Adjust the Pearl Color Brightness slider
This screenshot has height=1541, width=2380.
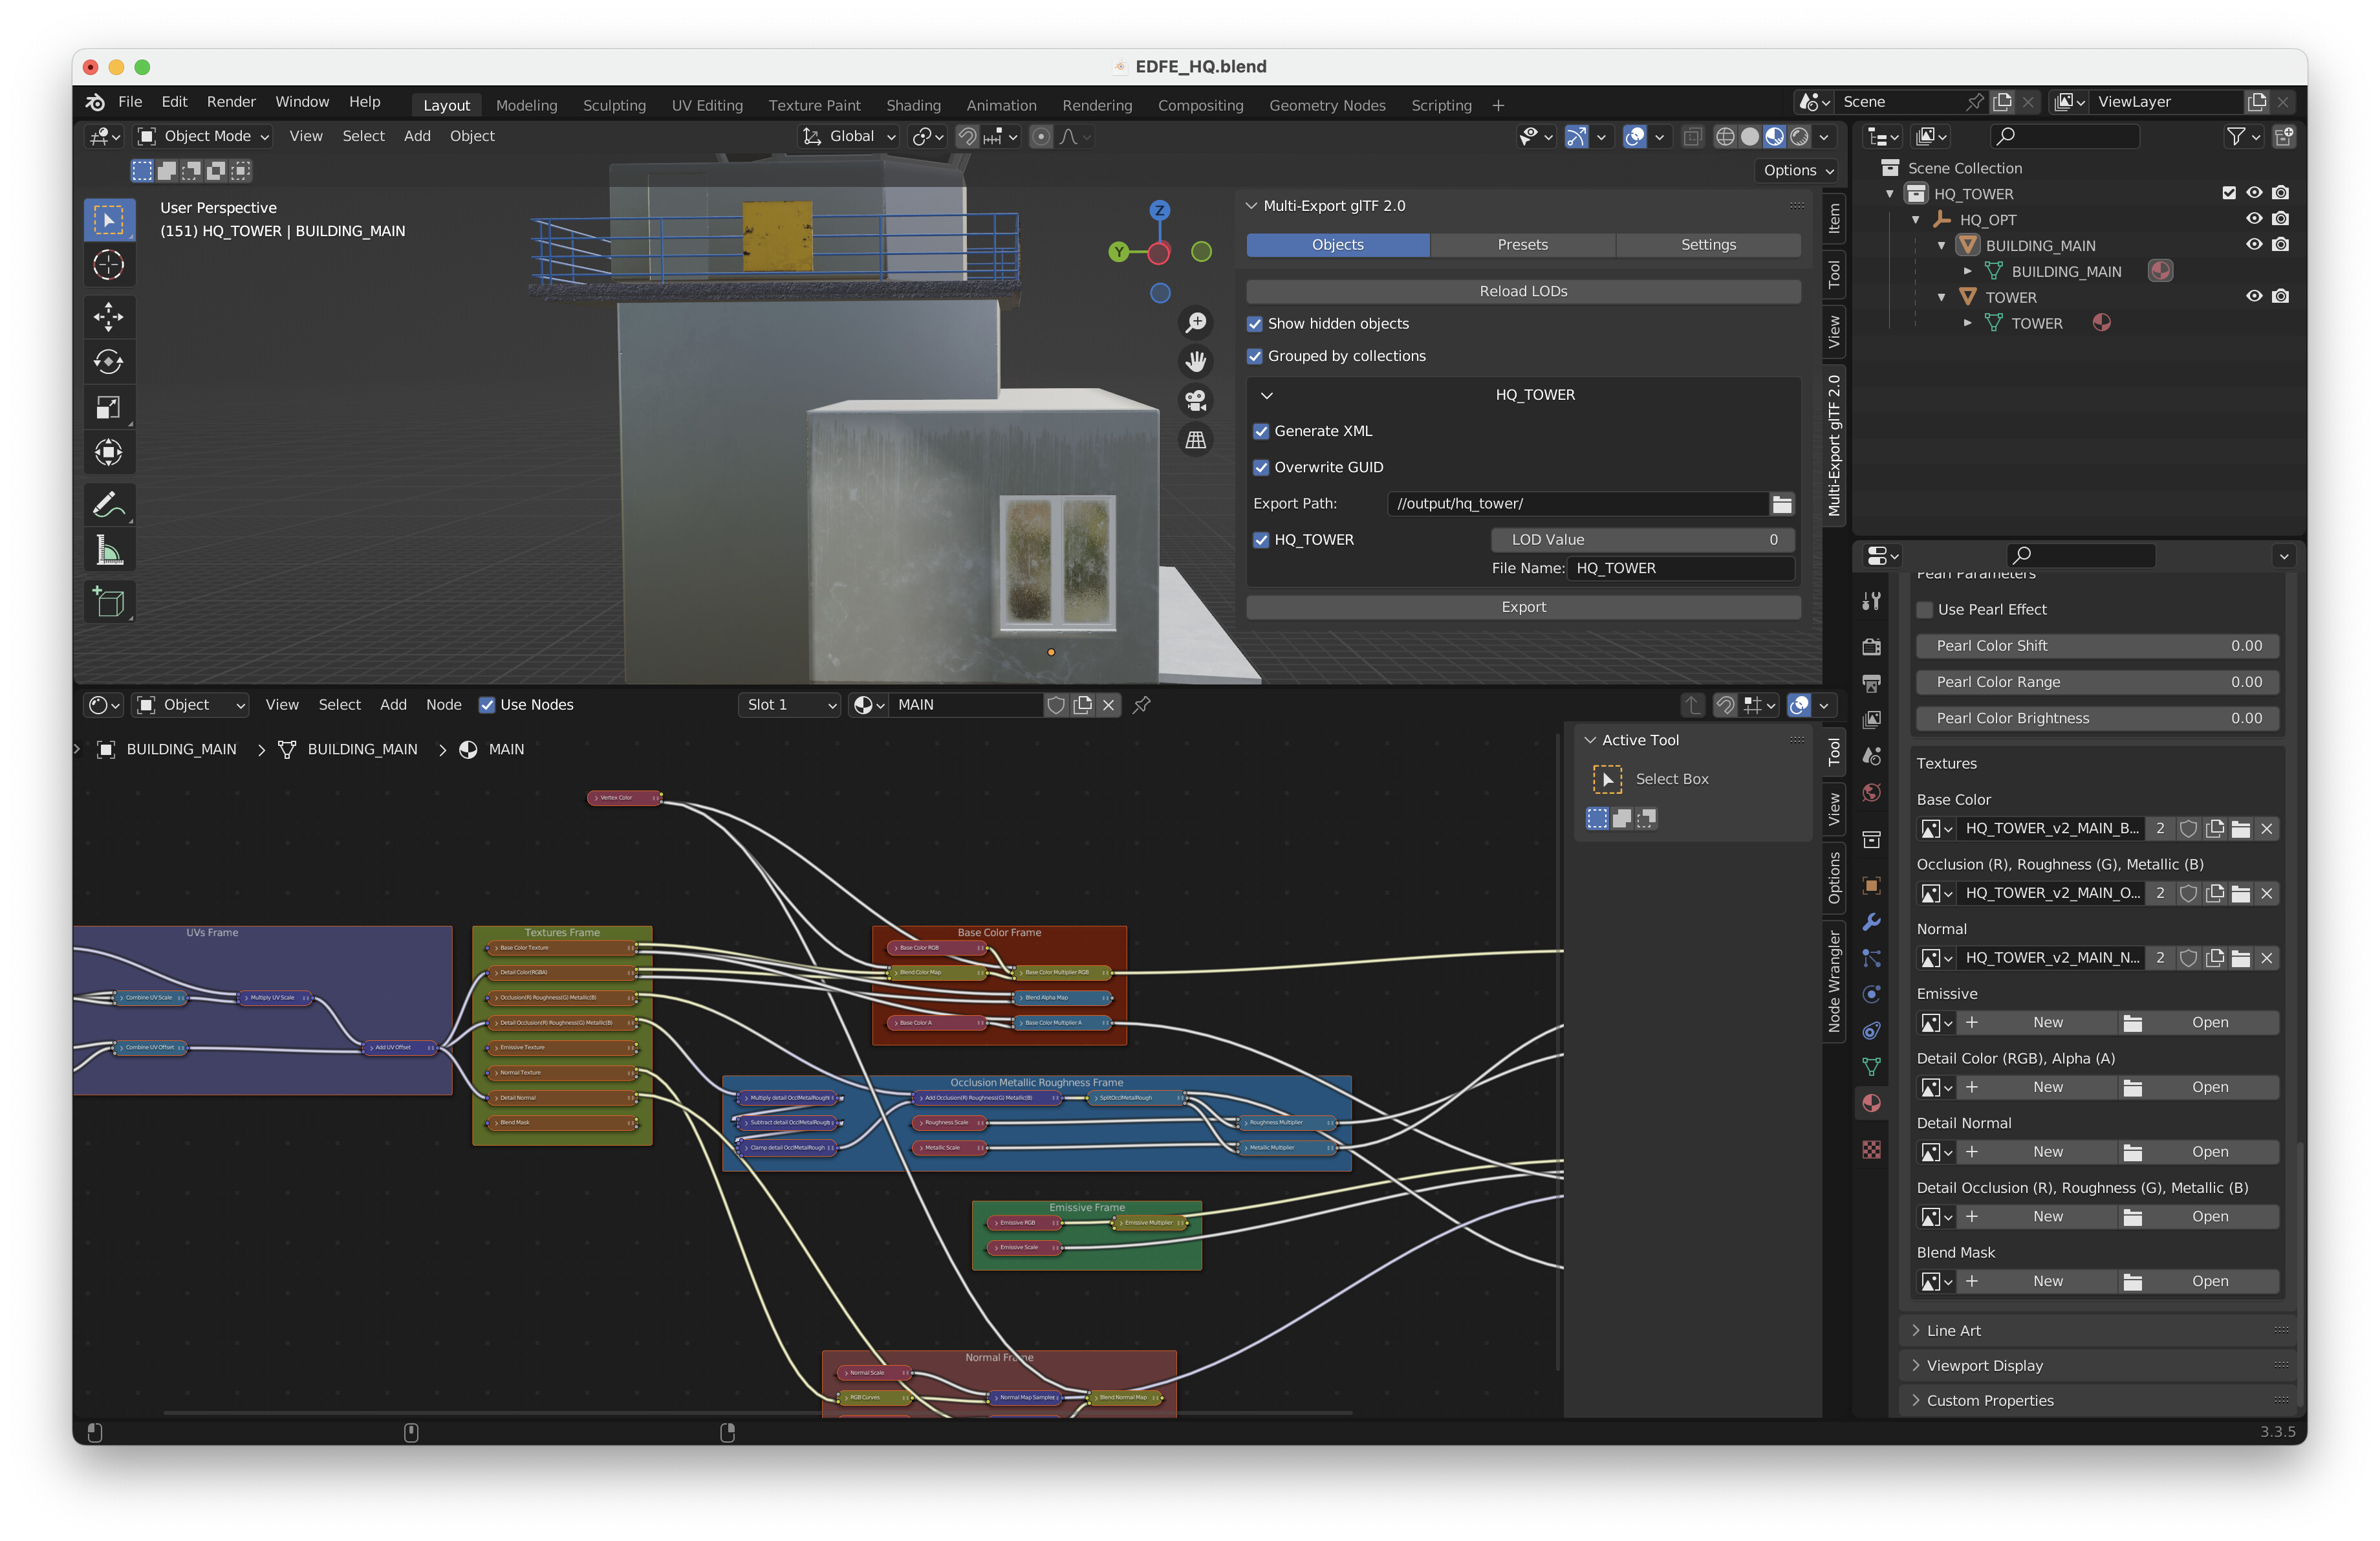tap(2097, 718)
